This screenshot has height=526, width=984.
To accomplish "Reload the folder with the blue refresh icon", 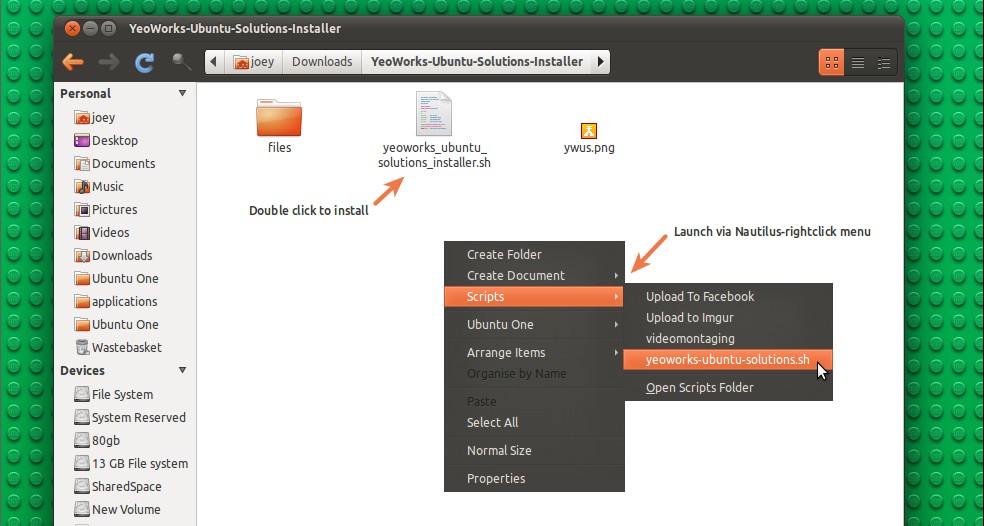I will [x=145, y=62].
